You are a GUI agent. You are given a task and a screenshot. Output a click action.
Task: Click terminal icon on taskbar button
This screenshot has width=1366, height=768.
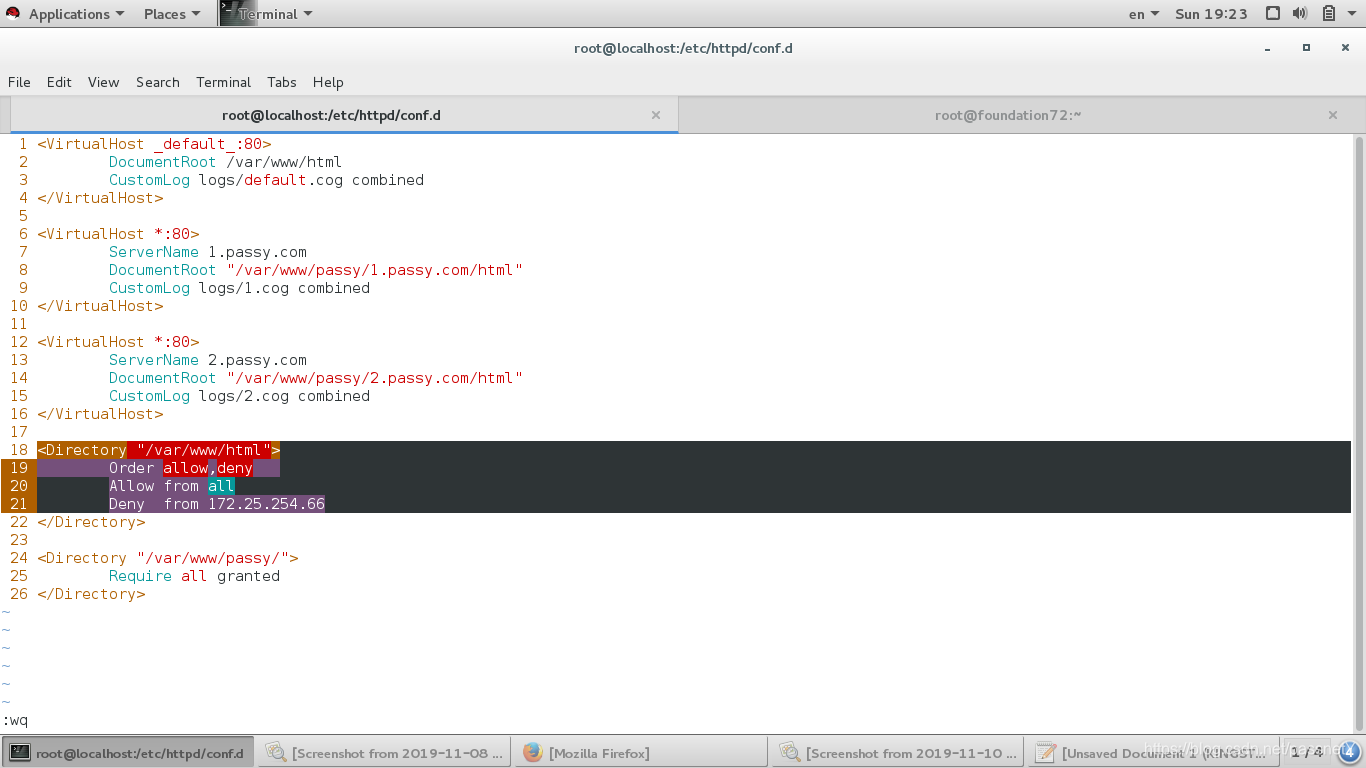(x=20, y=752)
